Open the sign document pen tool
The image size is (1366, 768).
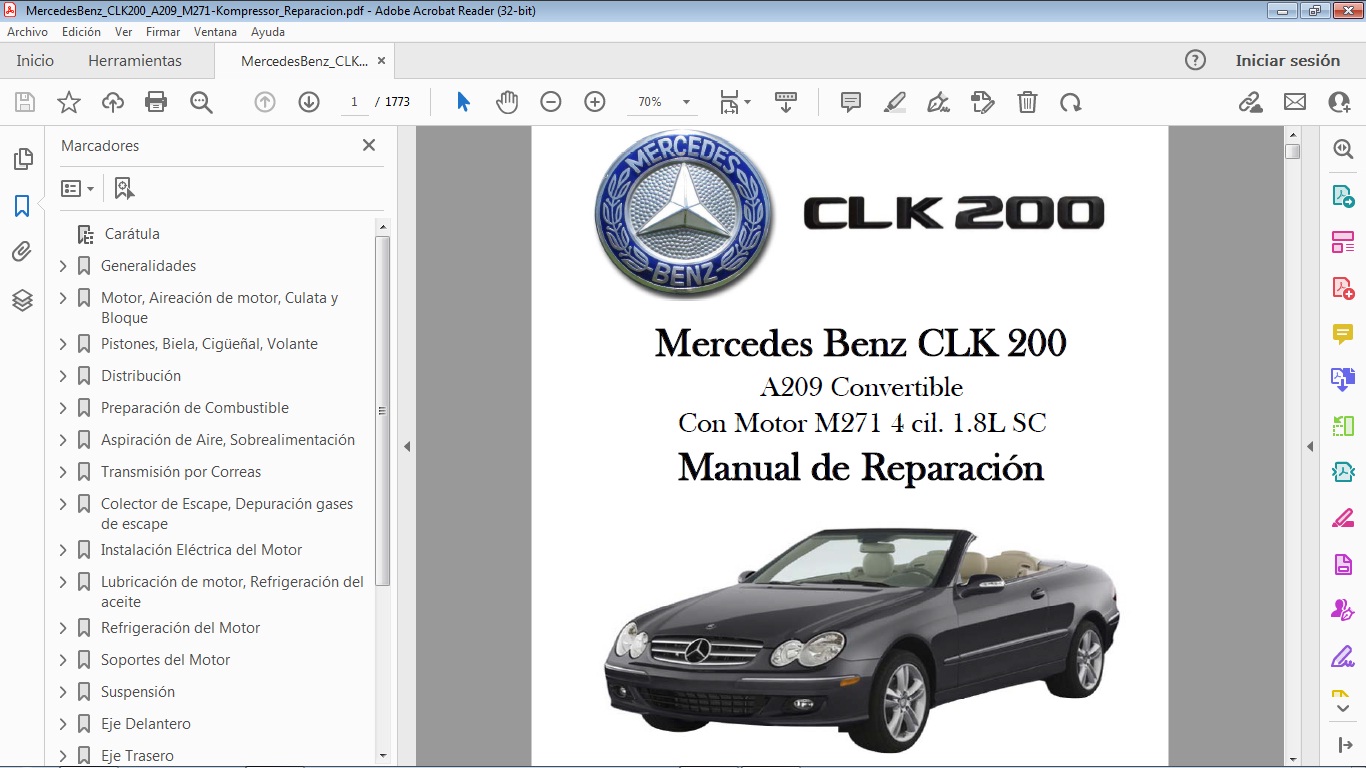[939, 102]
